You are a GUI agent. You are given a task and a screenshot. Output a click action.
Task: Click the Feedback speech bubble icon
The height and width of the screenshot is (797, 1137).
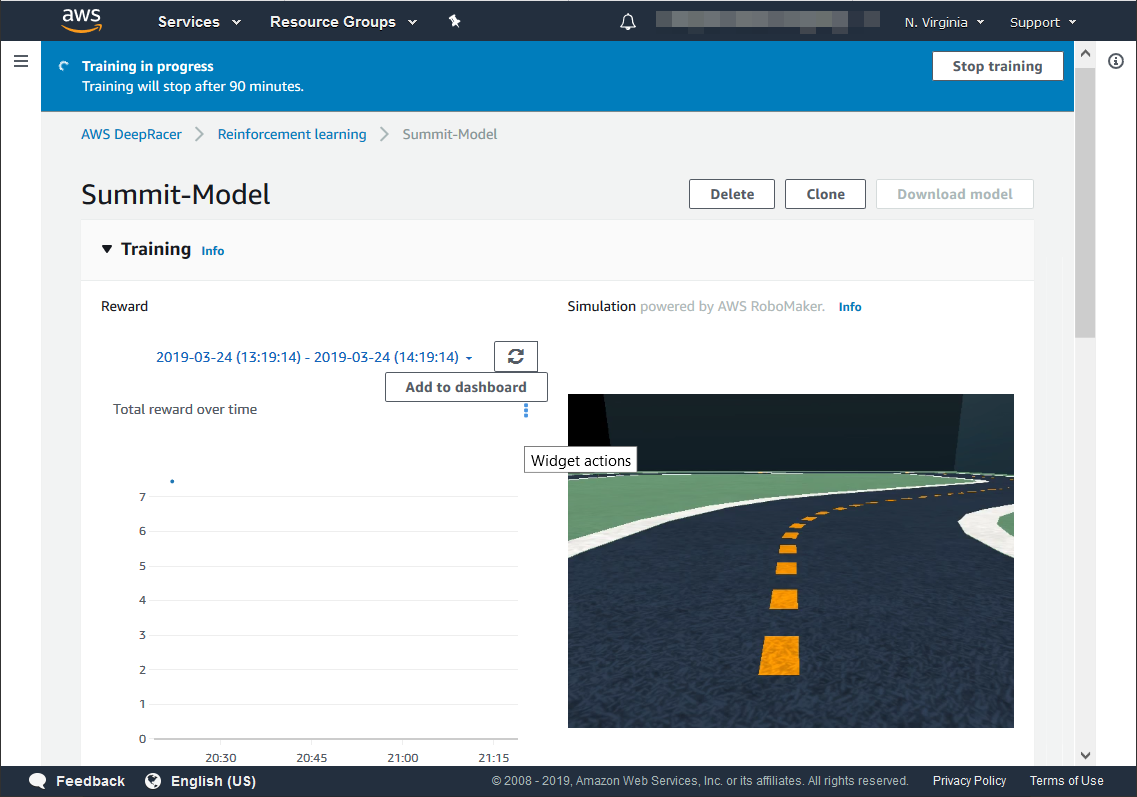[x=38, y=781]
